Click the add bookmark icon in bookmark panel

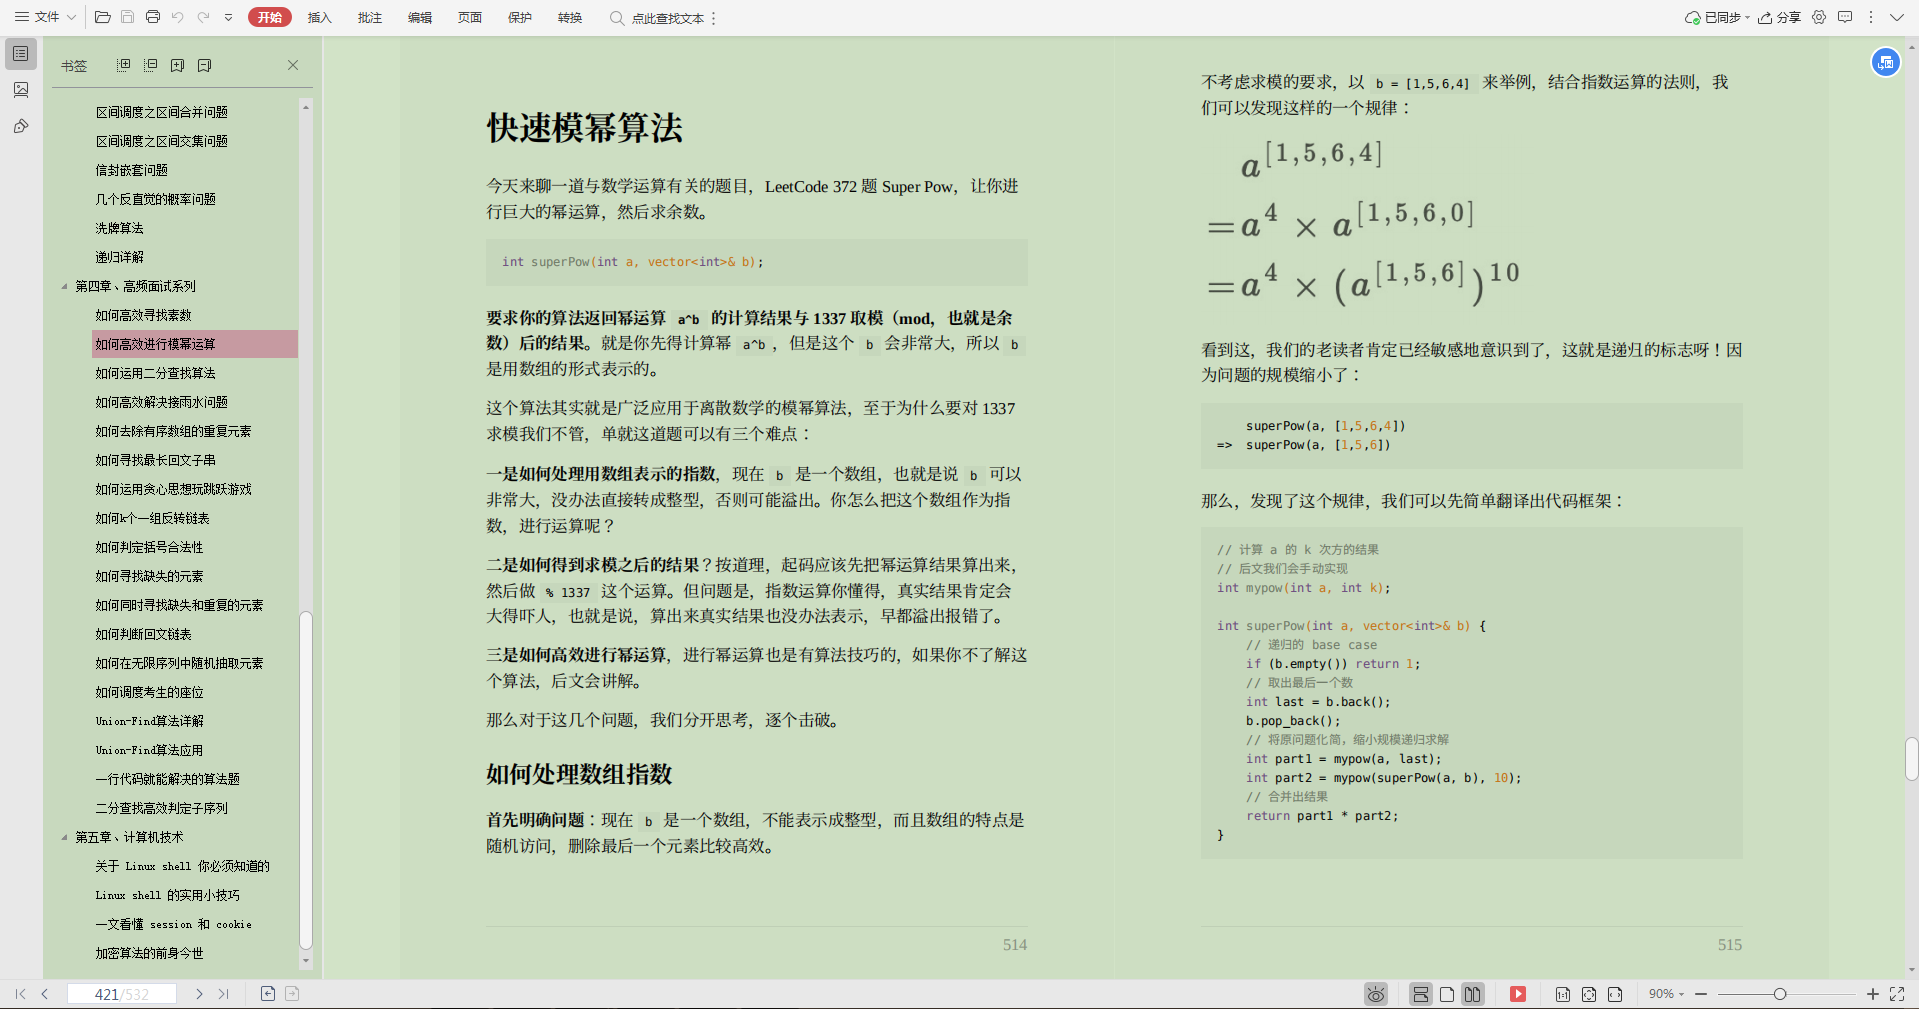[x=178, y=64]
